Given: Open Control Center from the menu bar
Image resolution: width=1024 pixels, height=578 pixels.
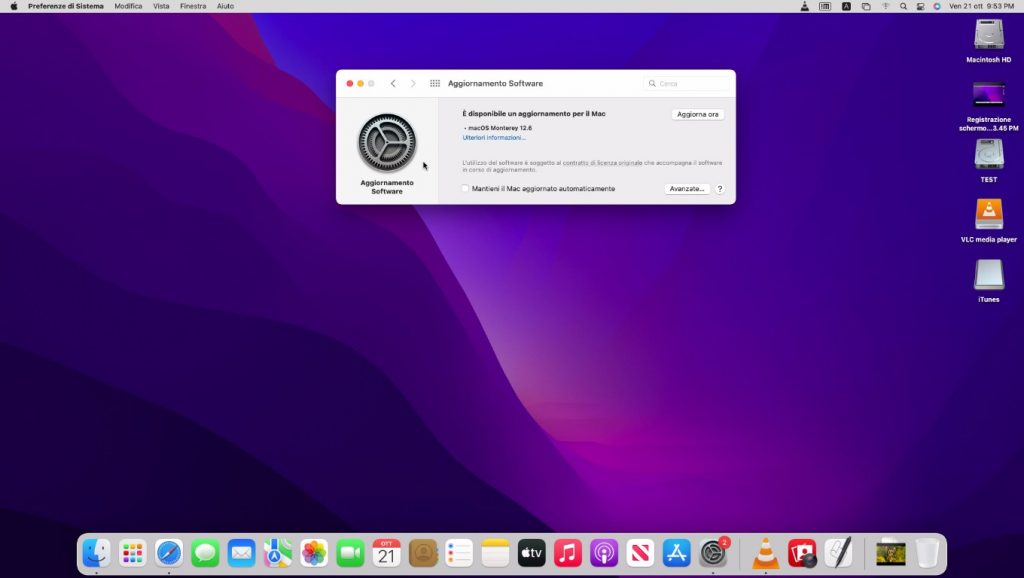Looking at the screenshot, I should tap(920, 6).
